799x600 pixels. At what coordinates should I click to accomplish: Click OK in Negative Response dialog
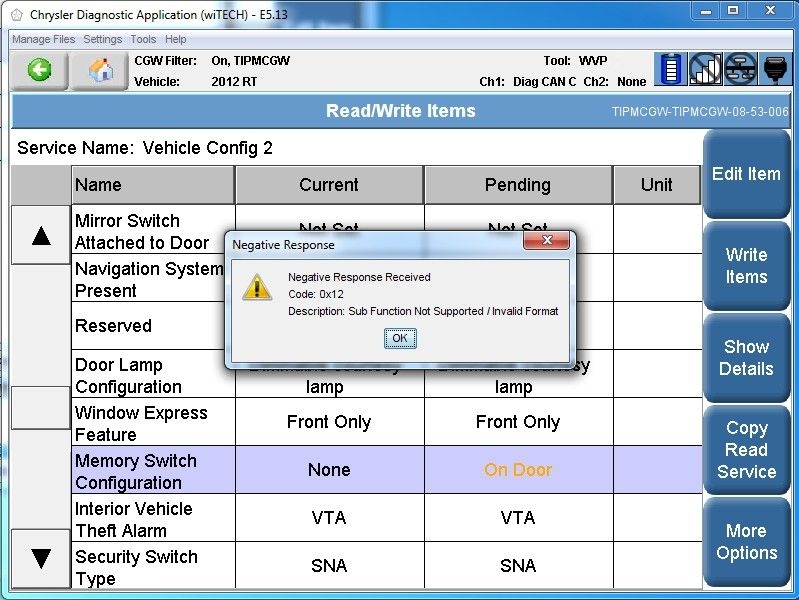click(400, 338)
